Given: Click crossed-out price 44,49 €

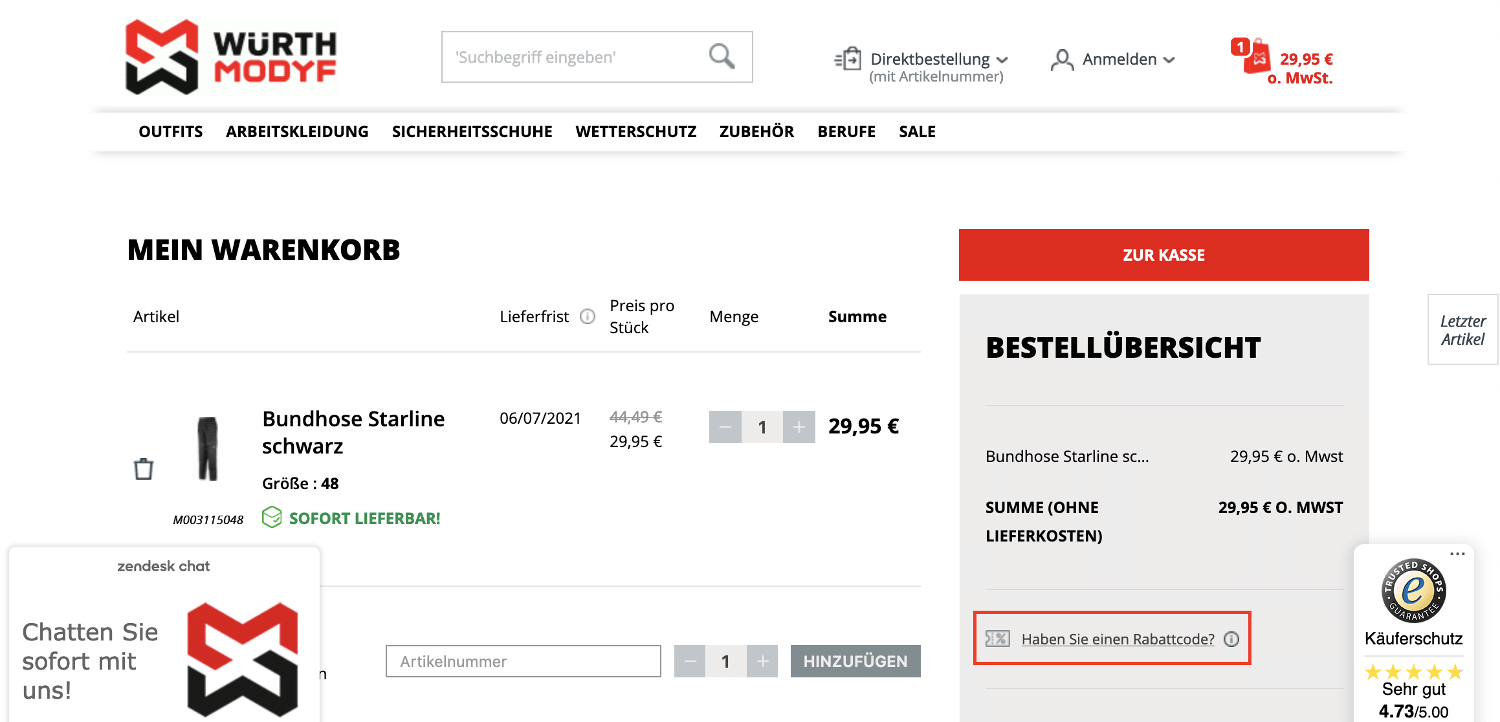Looking at the screenshot, I should pyautogui.click(x=636, y=417).
